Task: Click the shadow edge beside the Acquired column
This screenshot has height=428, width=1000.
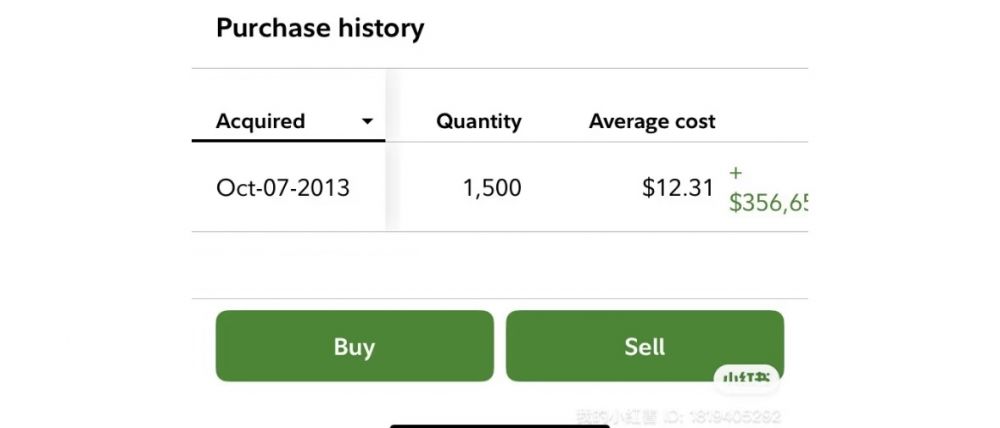Action: pos(390,150)
